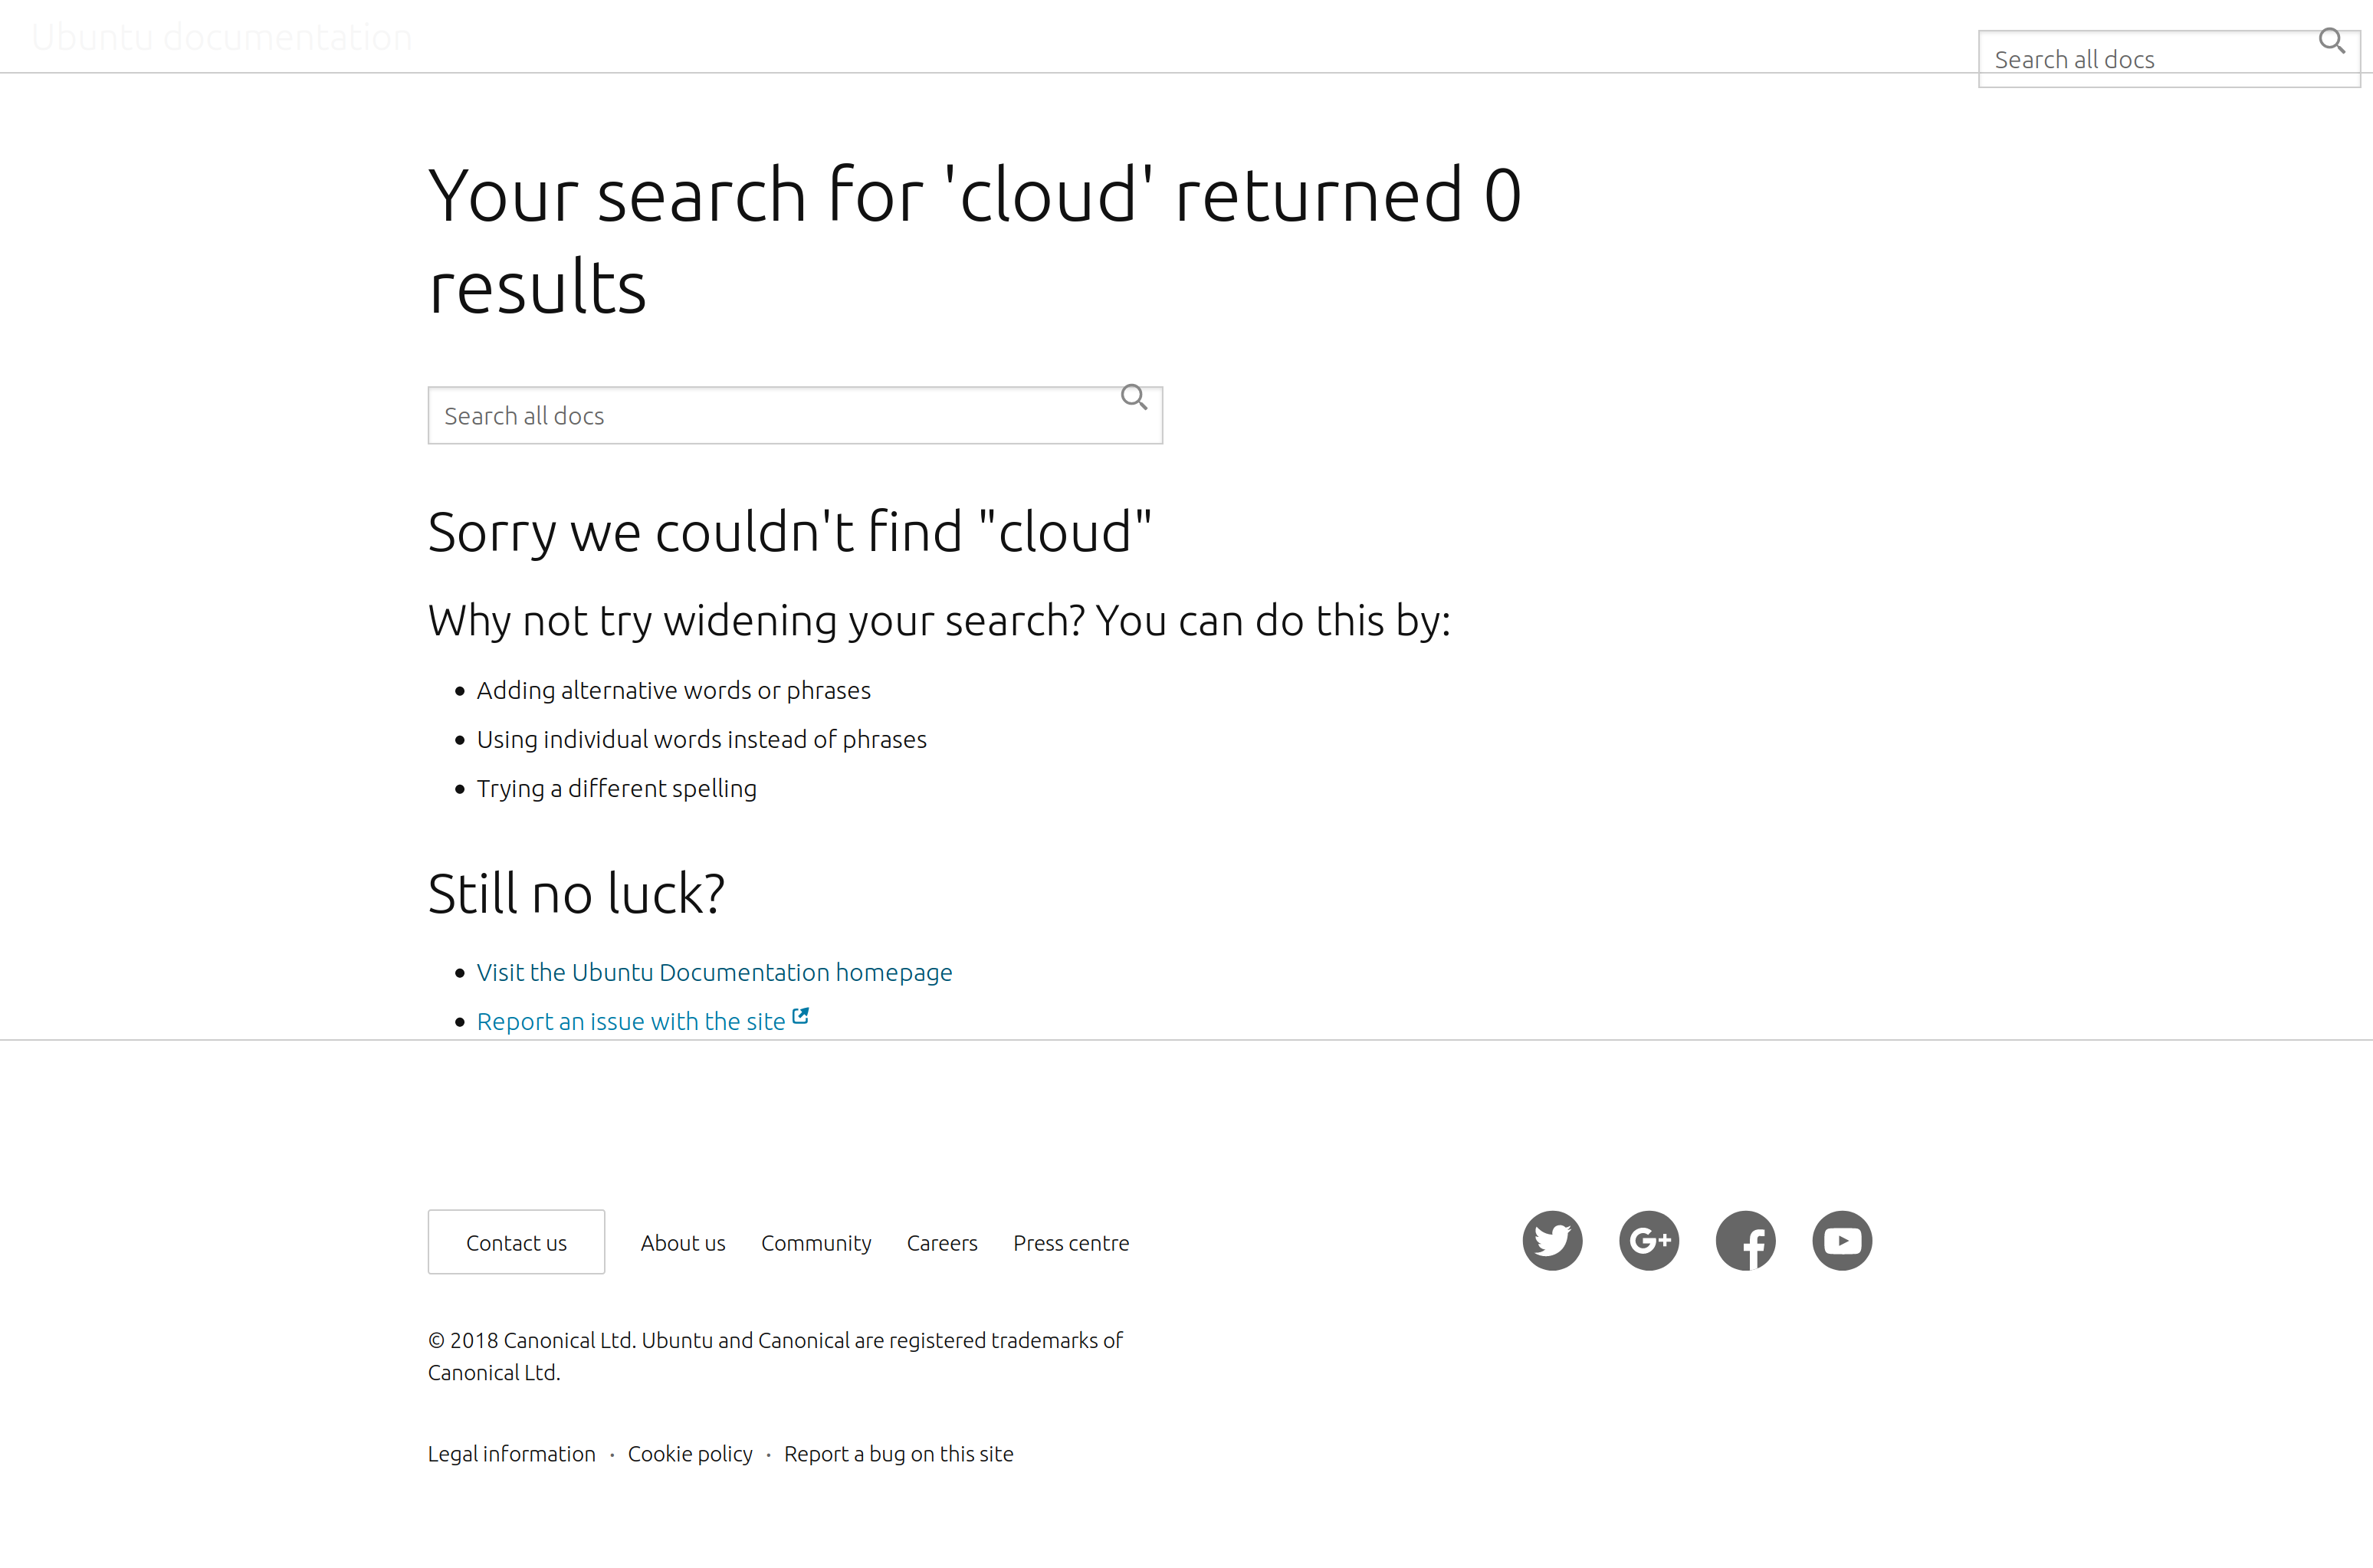Click the magnifier icon in the top search bar

tap(2332, 40)
